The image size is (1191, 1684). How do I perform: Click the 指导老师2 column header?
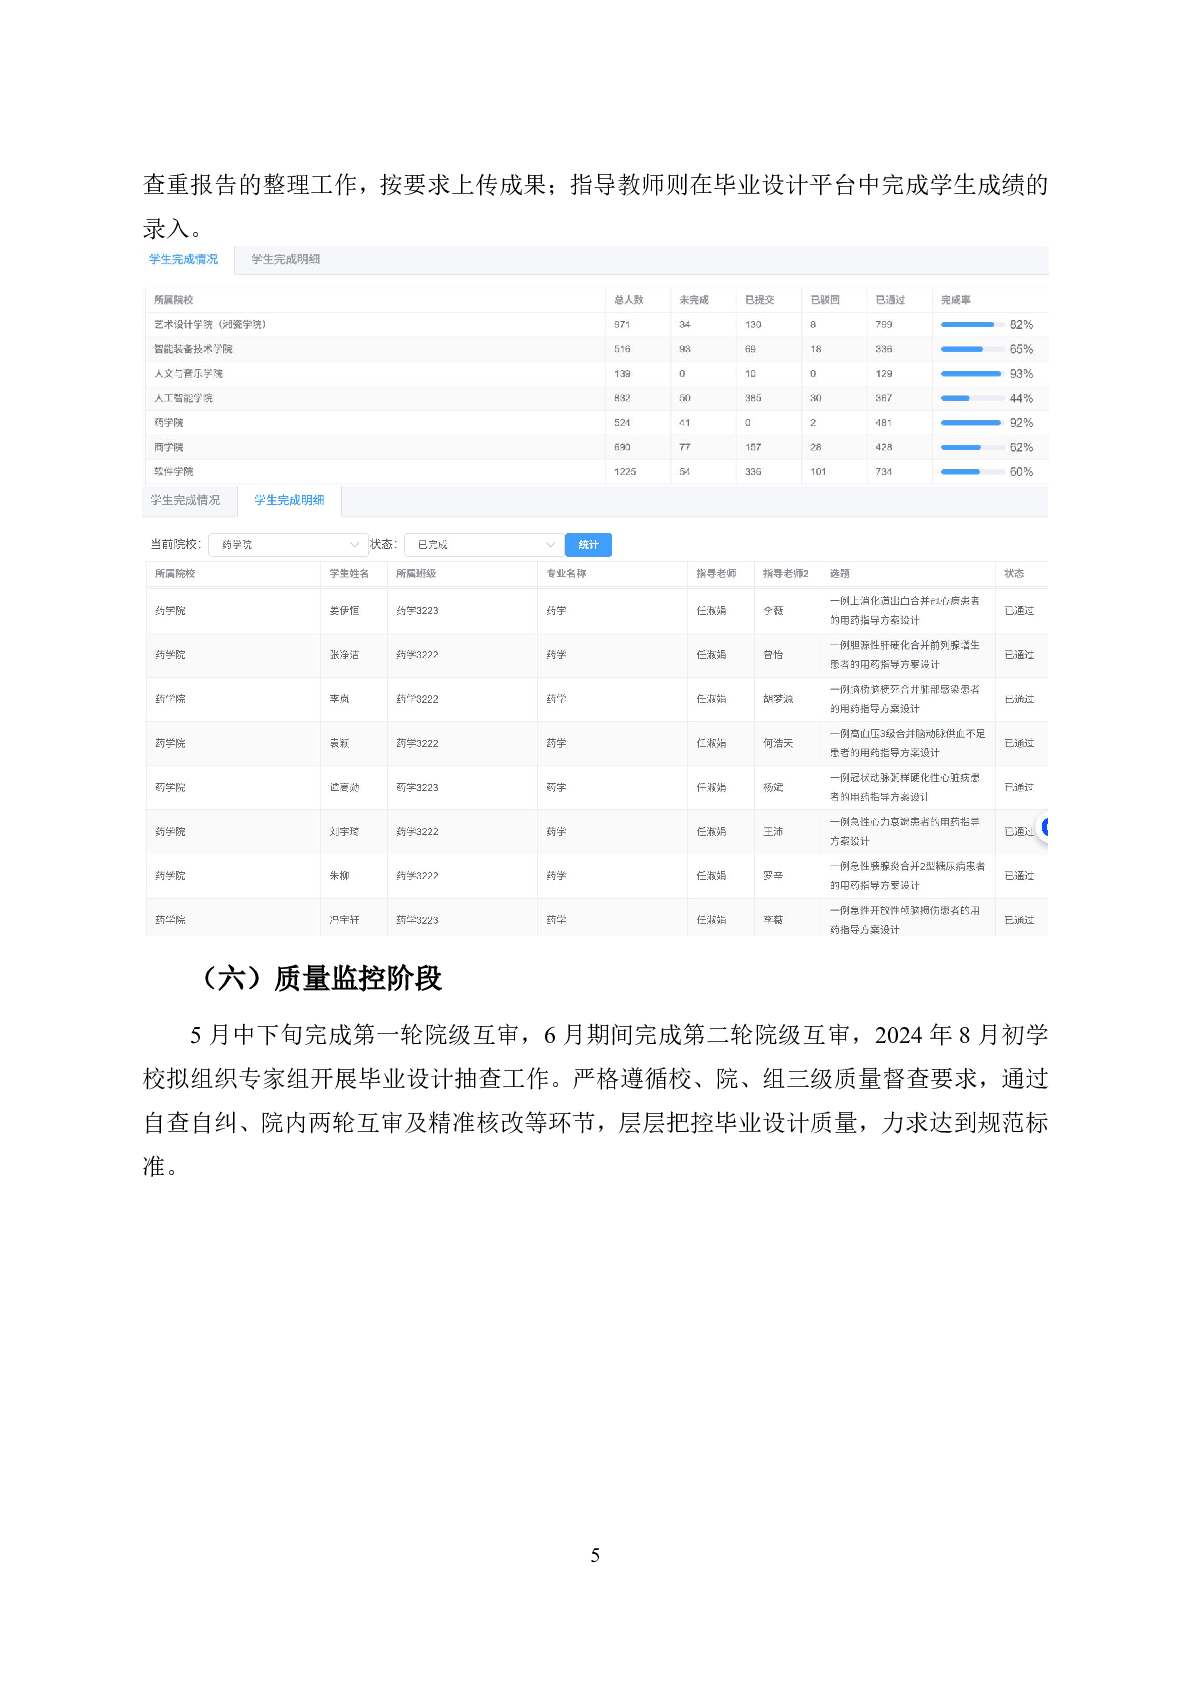tap(785, 574)
